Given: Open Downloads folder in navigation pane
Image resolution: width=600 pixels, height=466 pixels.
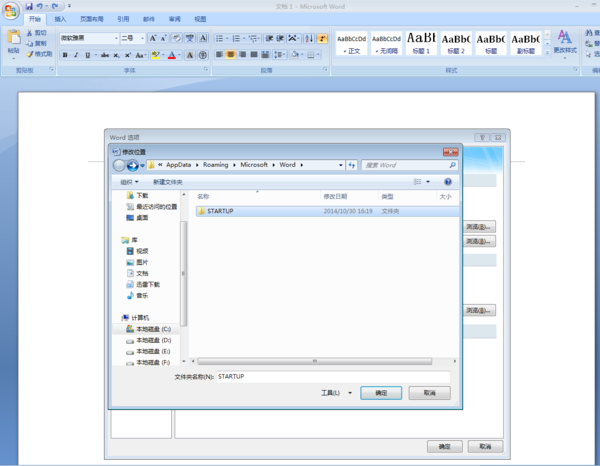Looking at the screenshot, I should [137, 196].
